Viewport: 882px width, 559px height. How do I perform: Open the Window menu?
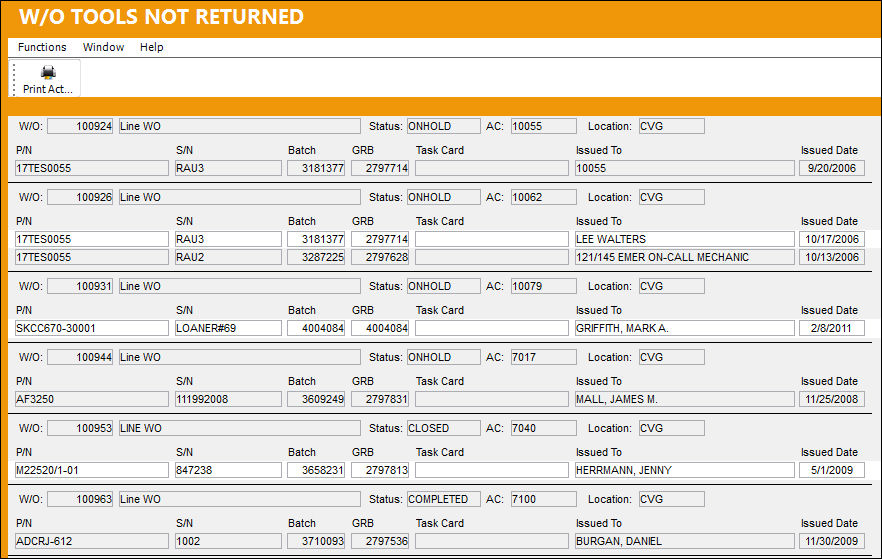[104, 47]
